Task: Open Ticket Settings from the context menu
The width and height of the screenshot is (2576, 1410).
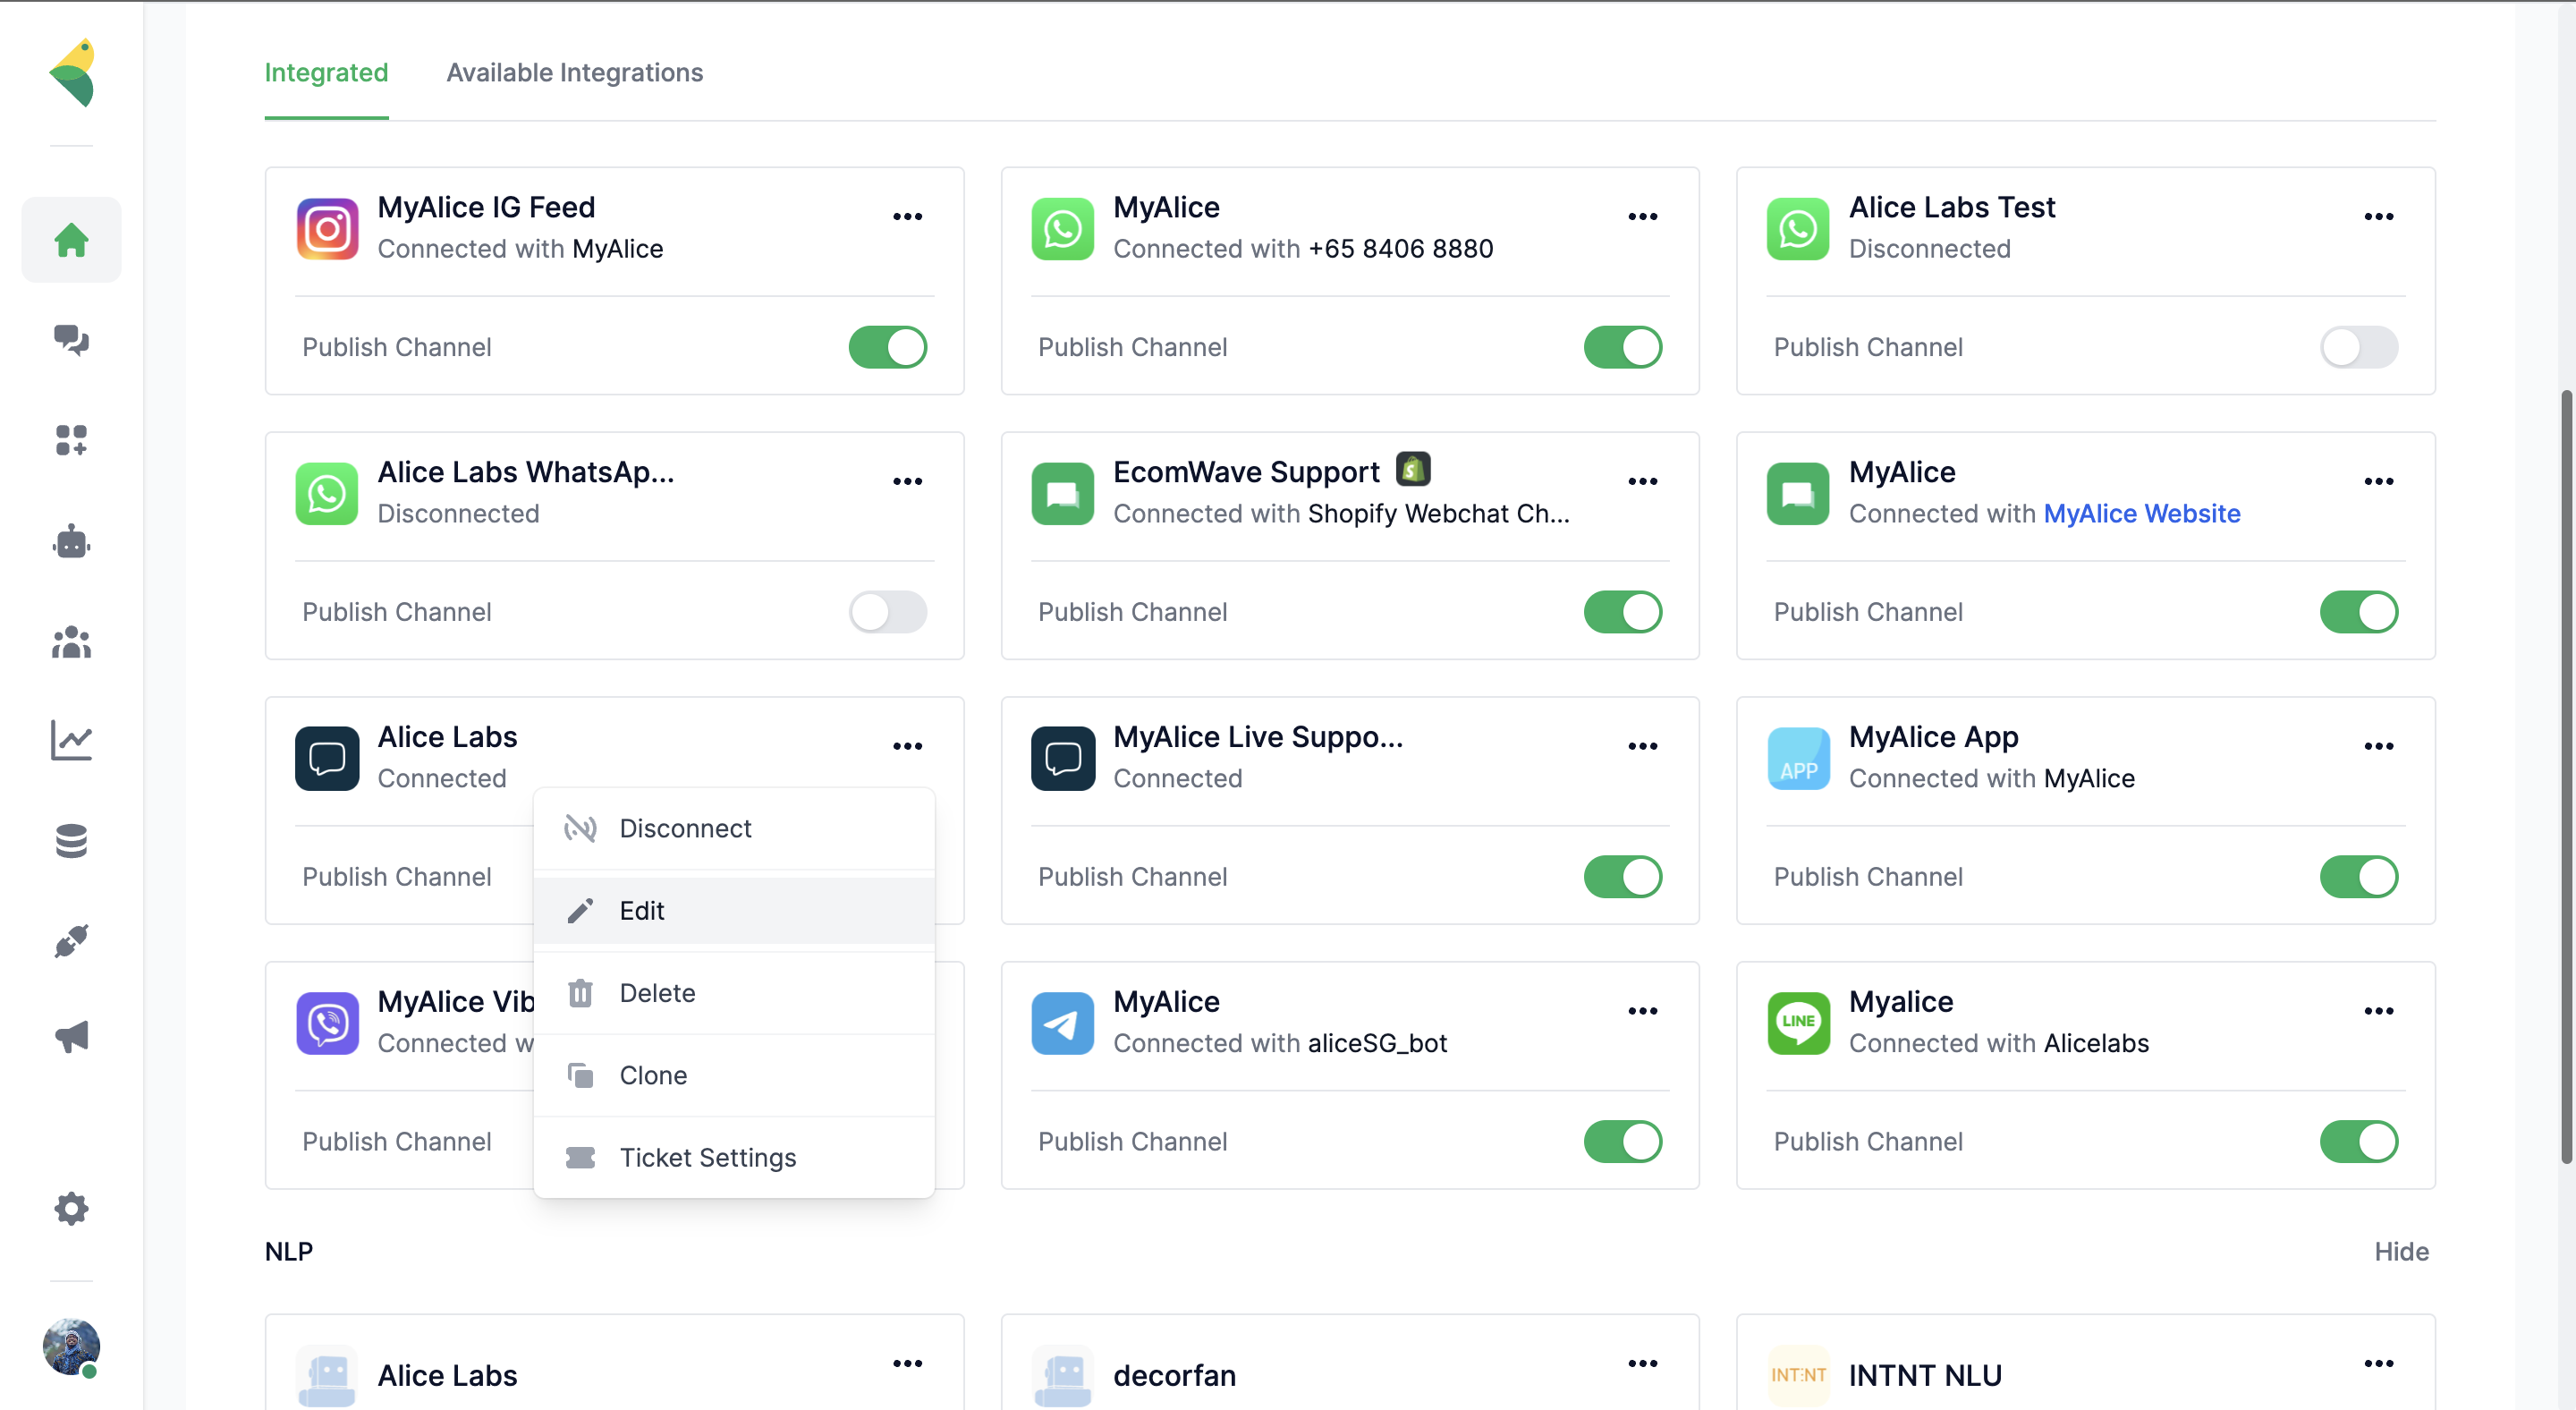Action: [x=734, y=1157]
